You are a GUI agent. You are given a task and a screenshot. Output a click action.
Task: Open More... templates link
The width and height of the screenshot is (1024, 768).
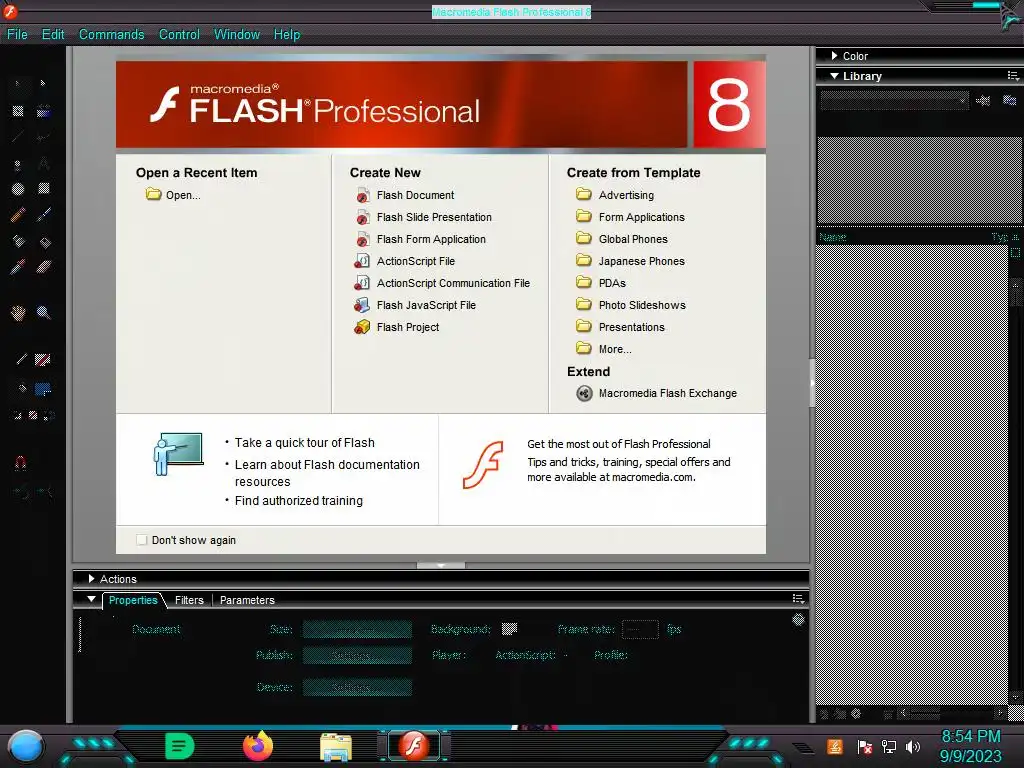(615, 349)
